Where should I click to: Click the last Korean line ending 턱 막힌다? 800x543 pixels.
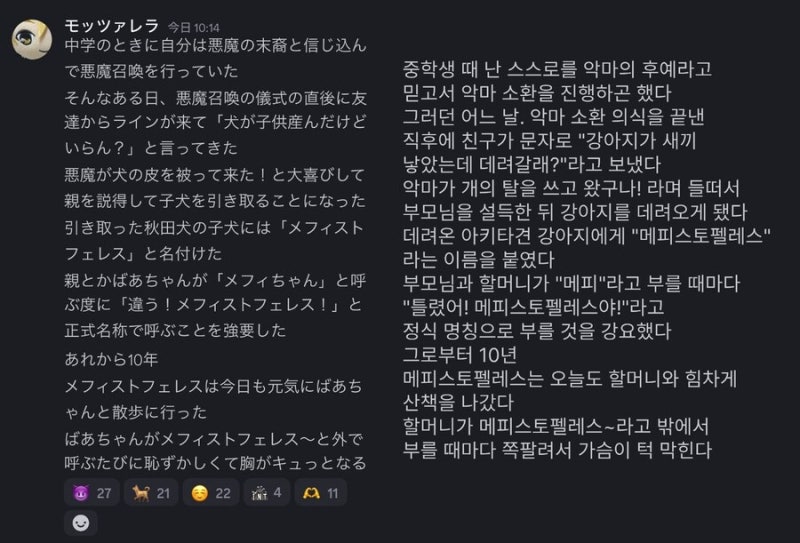point(557,450)
